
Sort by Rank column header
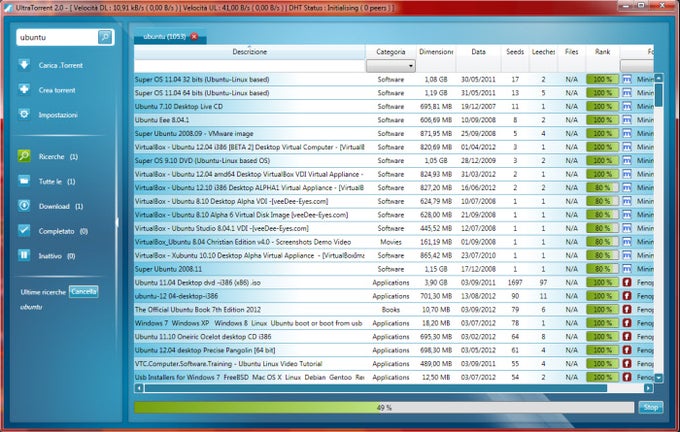(x=602, y=52)
